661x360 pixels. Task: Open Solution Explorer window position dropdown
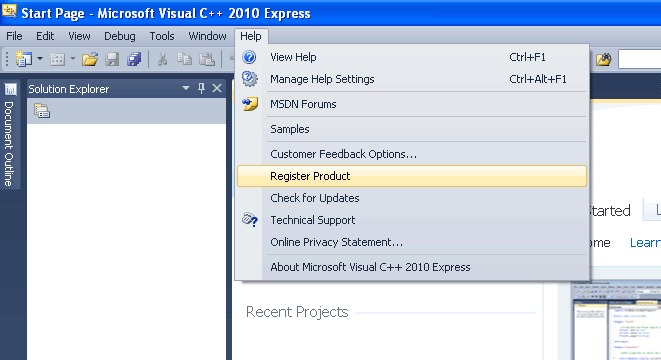pos(185,88)
